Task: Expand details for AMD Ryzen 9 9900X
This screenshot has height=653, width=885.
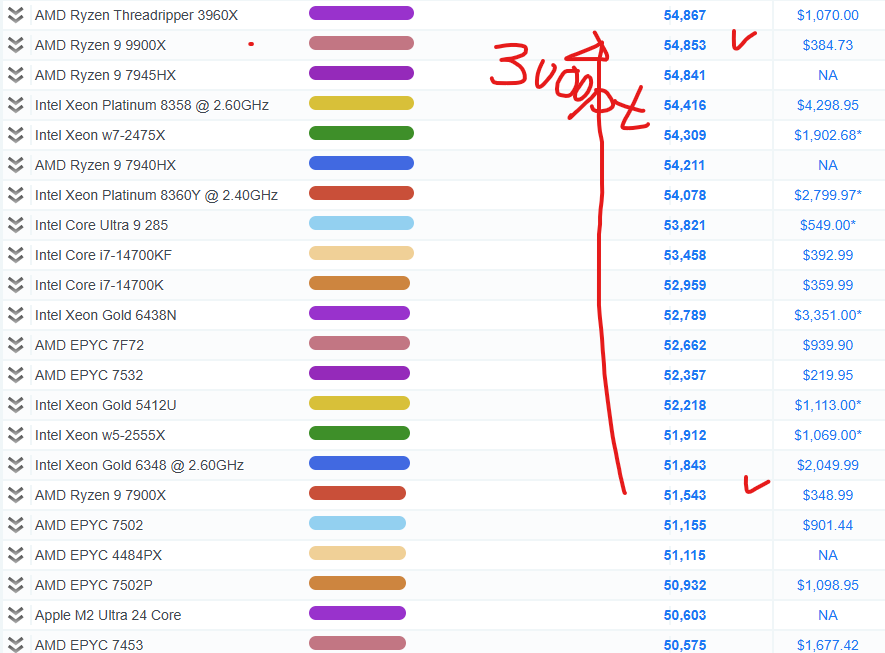Action: click(16, 45)
